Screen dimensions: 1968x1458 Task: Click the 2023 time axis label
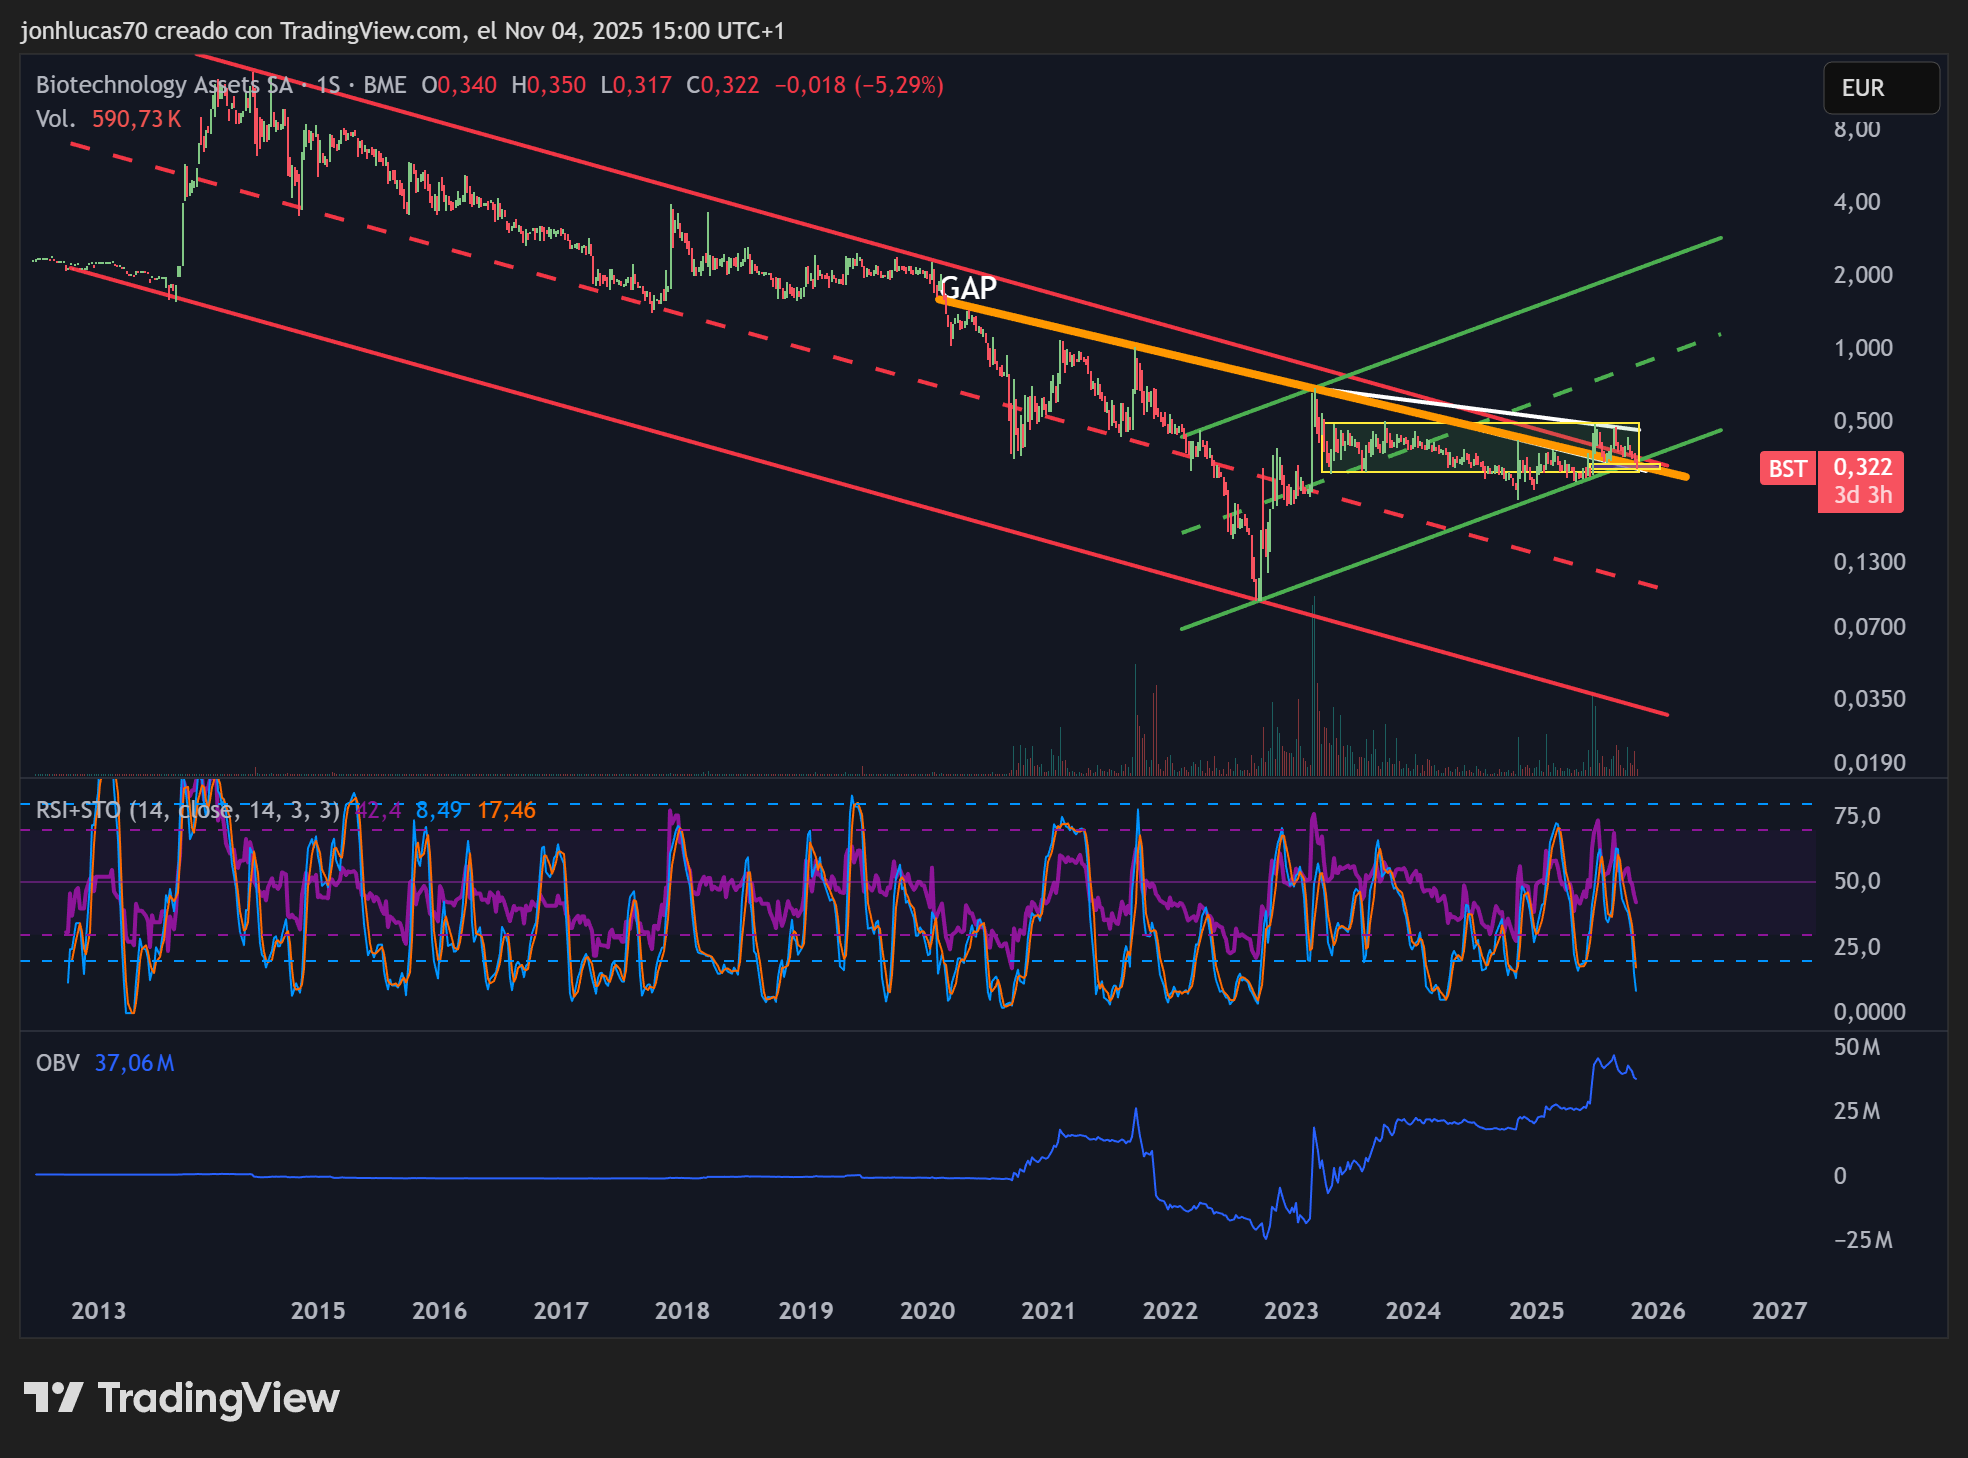(x=1291, y=1310)
